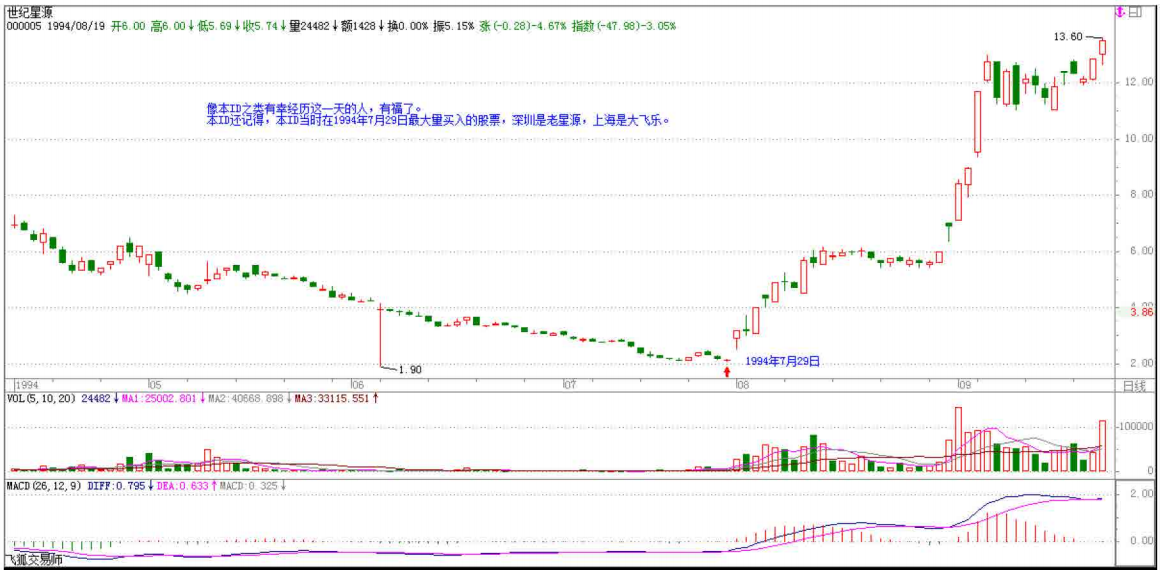Click the 1.90 low price label

tap(409, 369)
